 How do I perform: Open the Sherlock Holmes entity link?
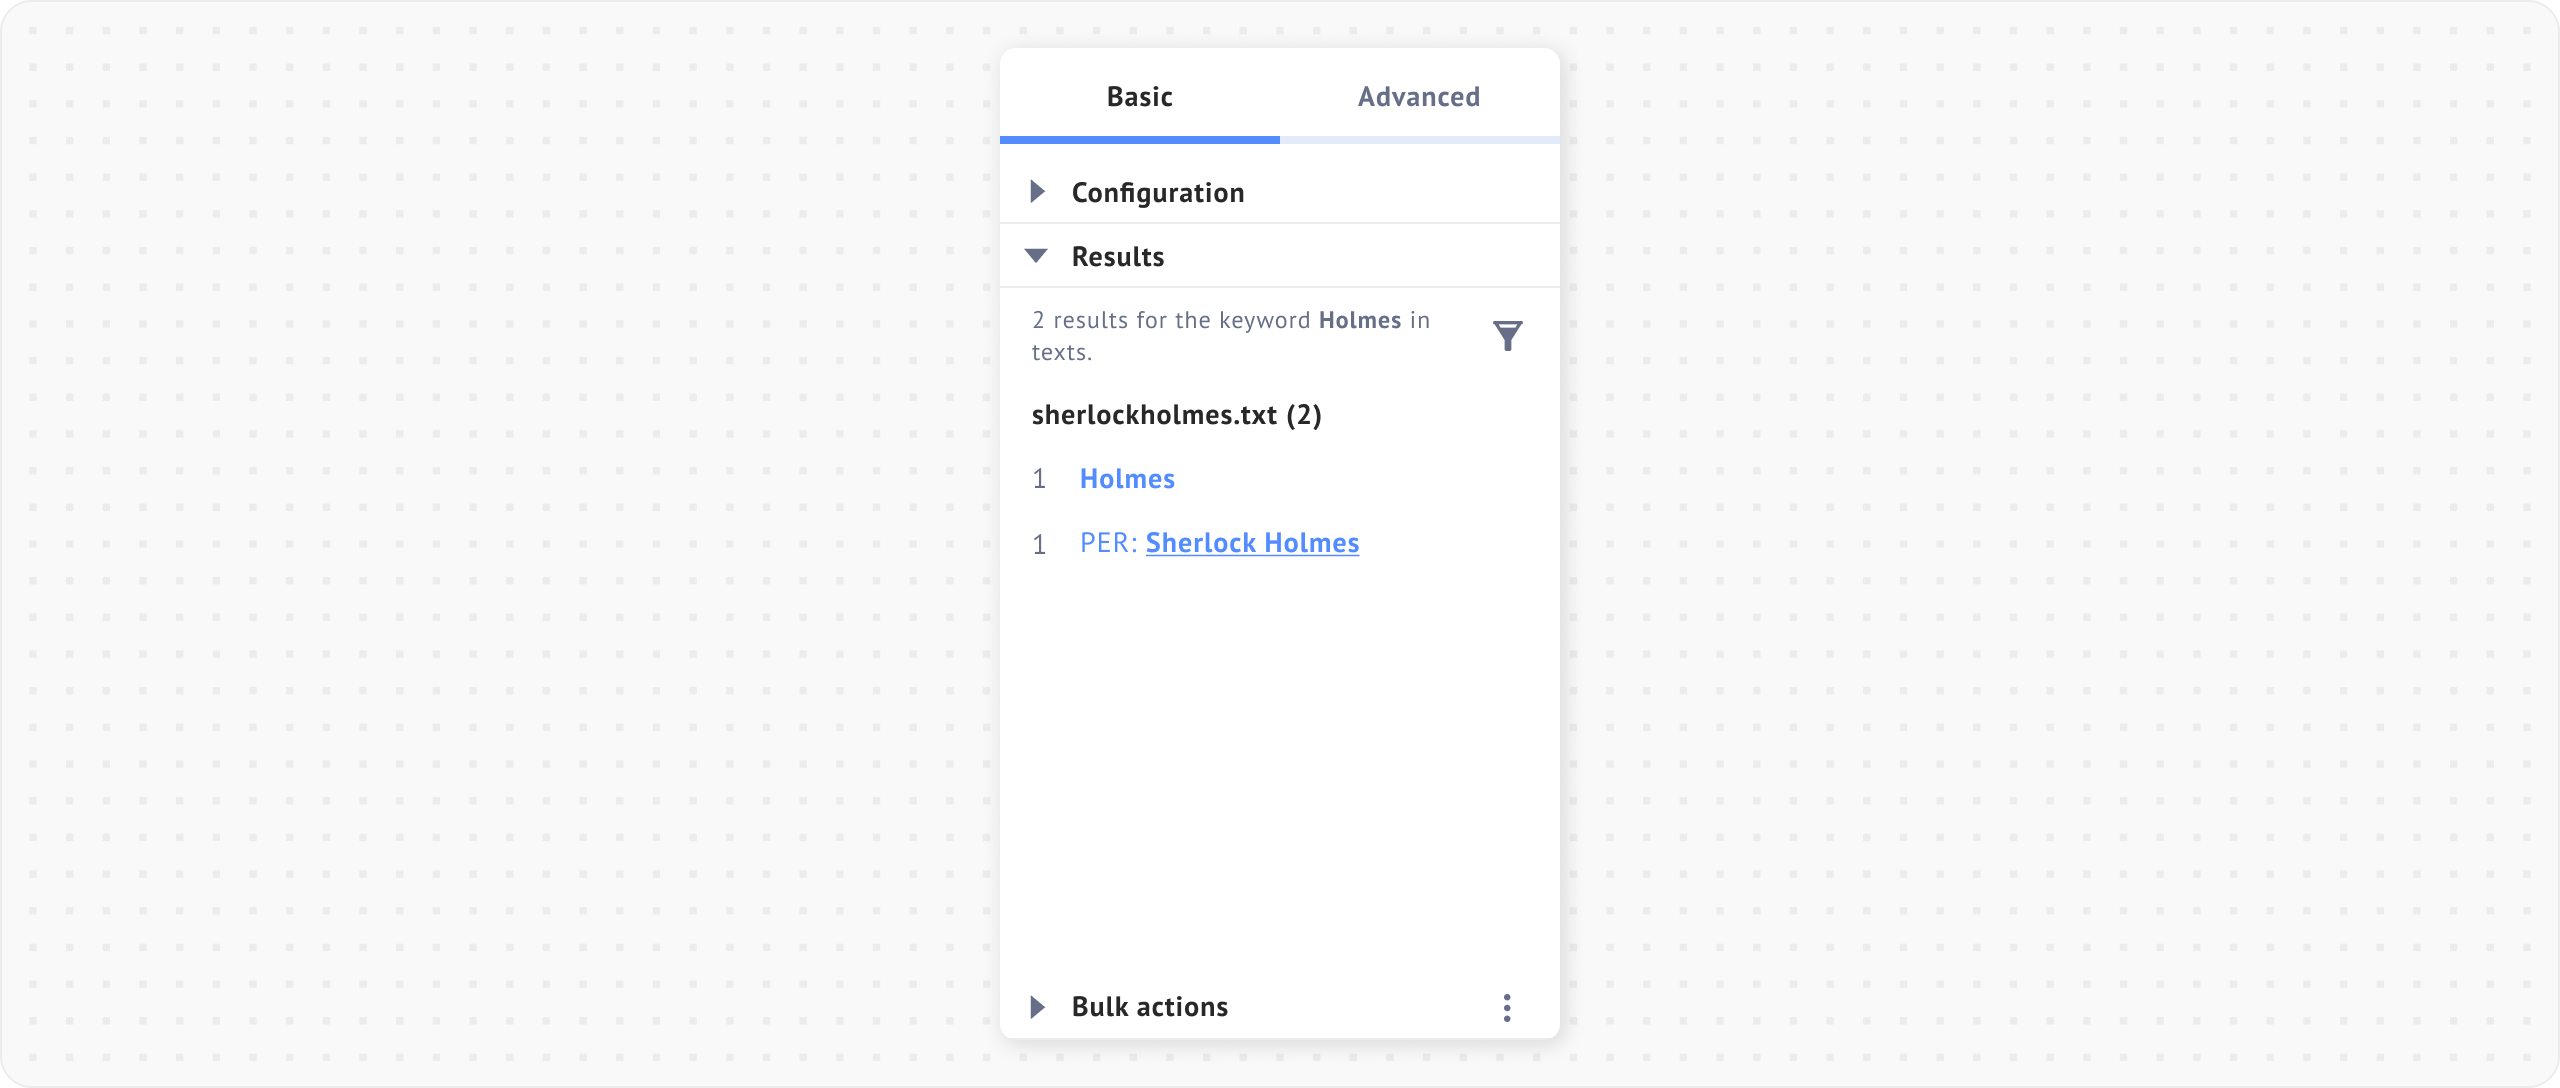point(1252,543)
